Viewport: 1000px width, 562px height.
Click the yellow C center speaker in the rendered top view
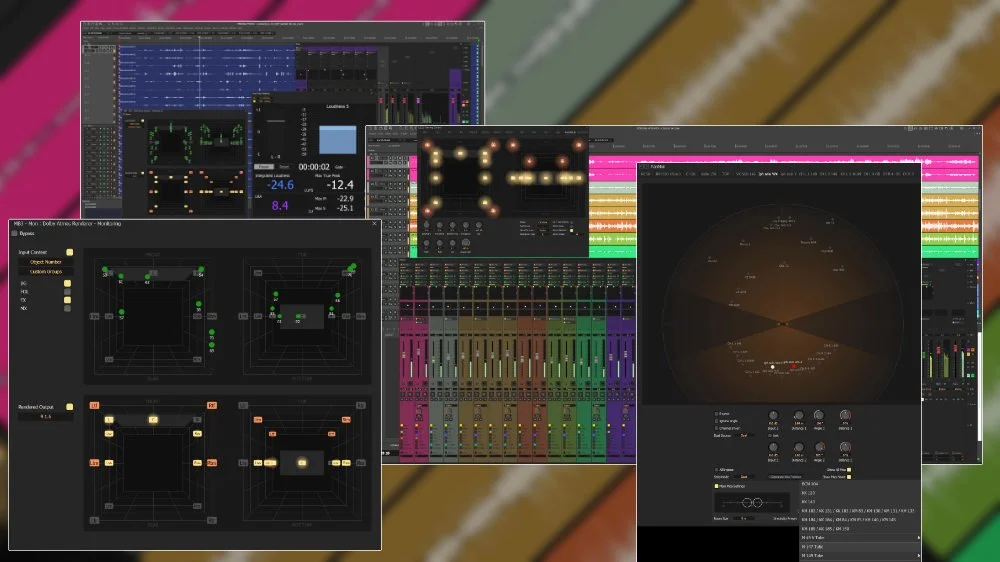153,420
